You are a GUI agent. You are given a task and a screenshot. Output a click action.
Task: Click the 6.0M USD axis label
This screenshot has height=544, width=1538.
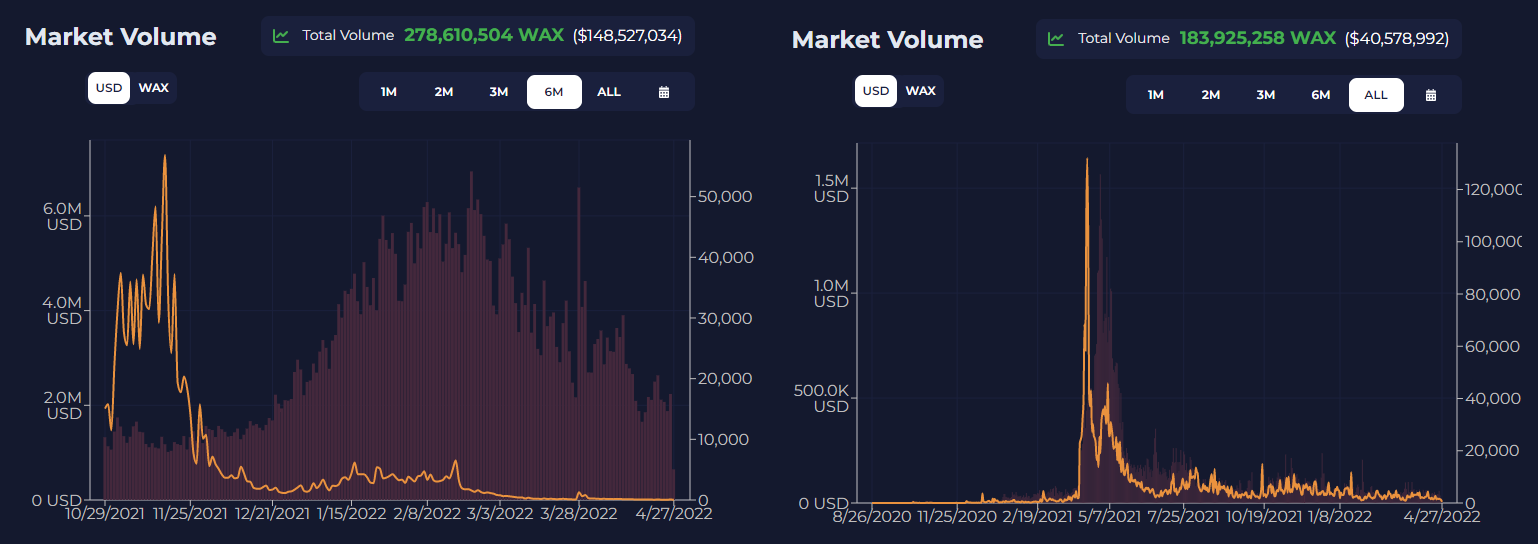point(62,216)
